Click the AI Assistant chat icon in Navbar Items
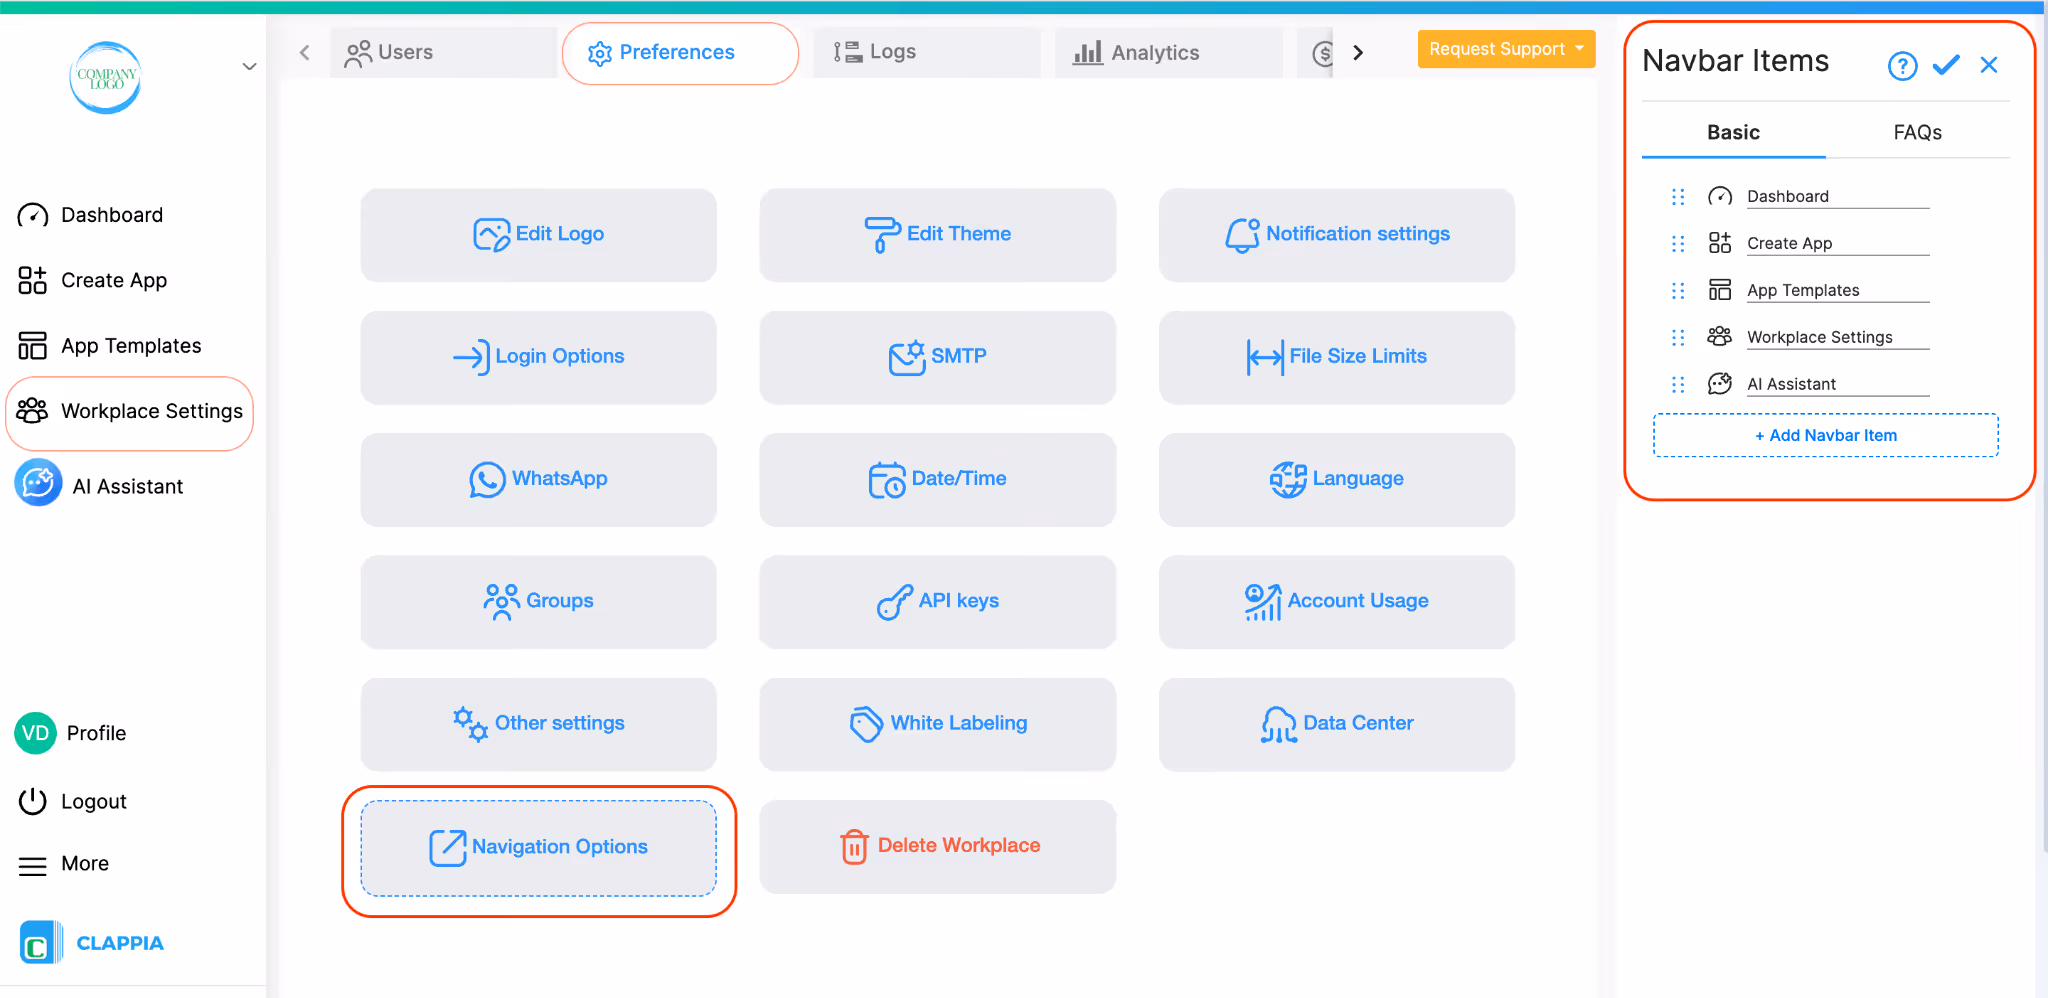Viewport: 2048px width, 998px height. click(1720, 384)
